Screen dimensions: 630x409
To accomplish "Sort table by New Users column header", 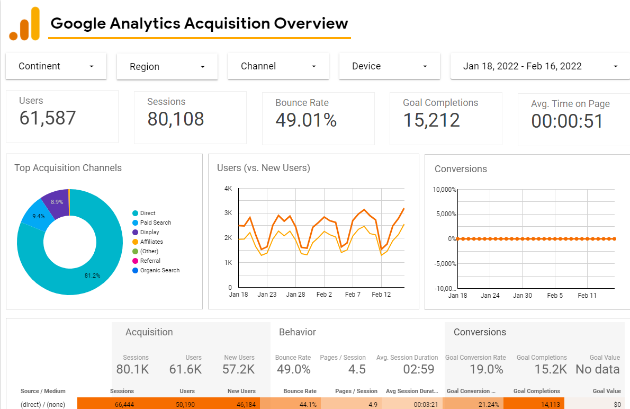I will (x=241, y=391).
